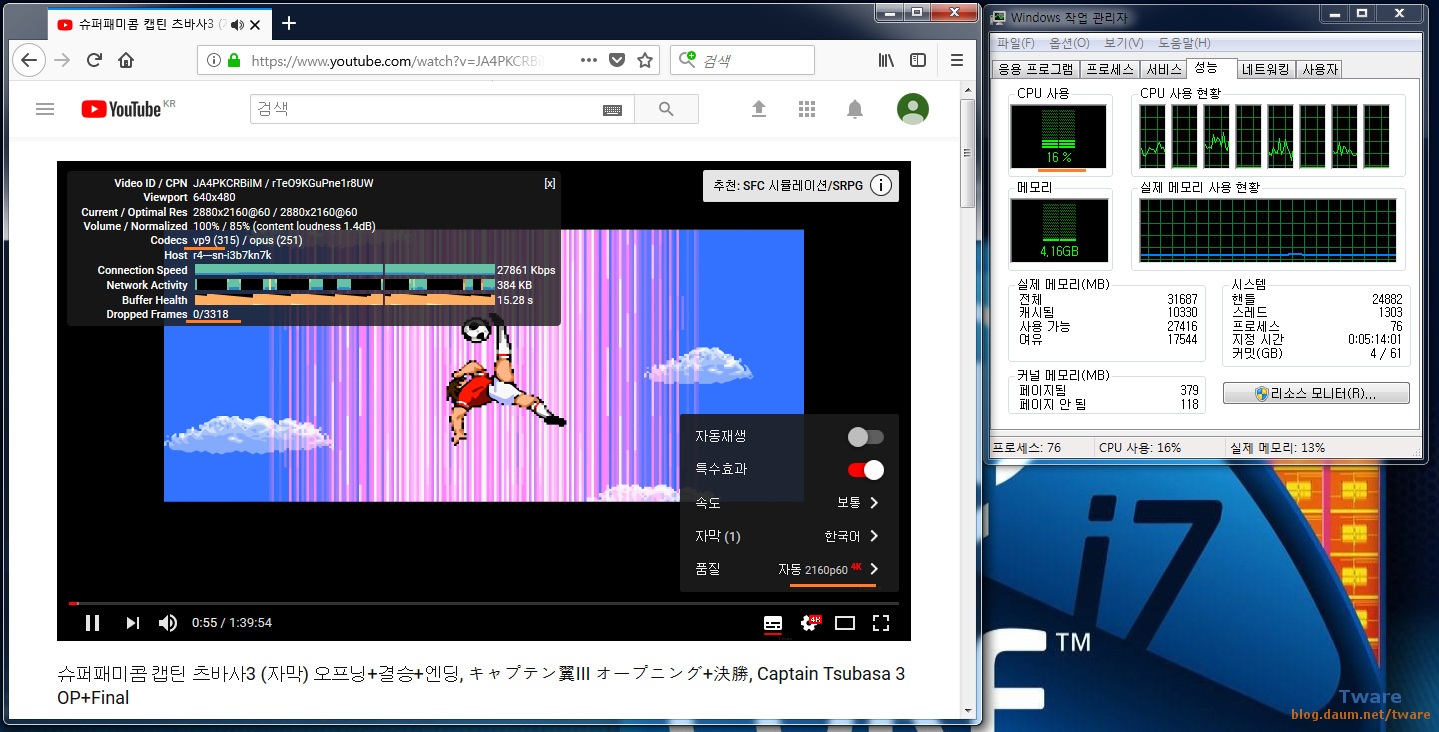
Task: Open playback speed (속도) submenu
Action: [x=789, y=503]
